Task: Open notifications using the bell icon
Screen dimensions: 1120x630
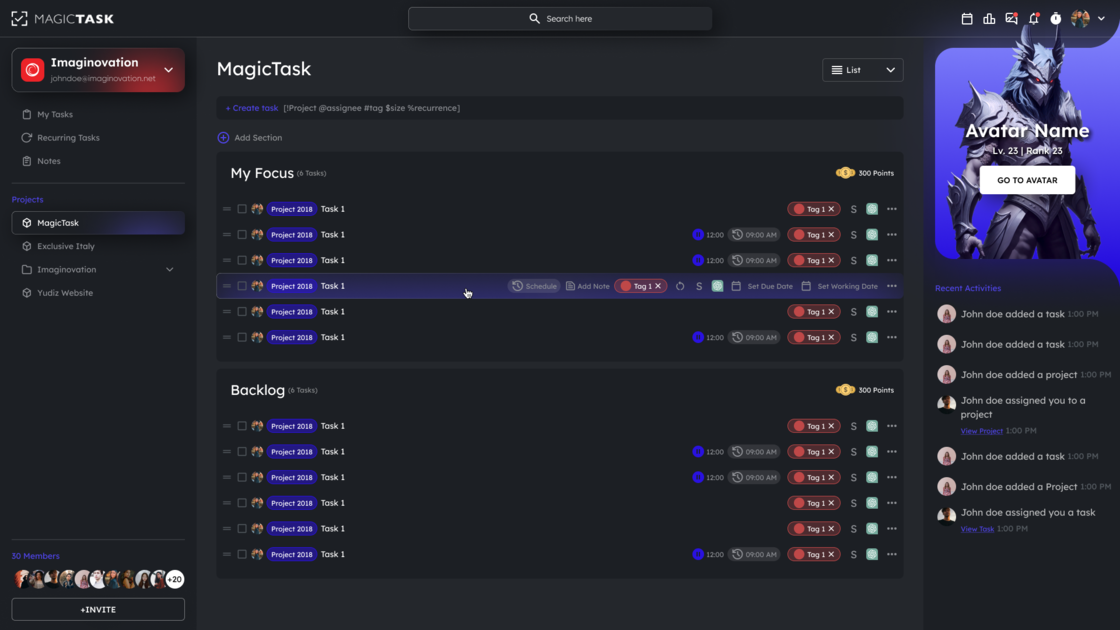Action: (x=1035, y=18)
